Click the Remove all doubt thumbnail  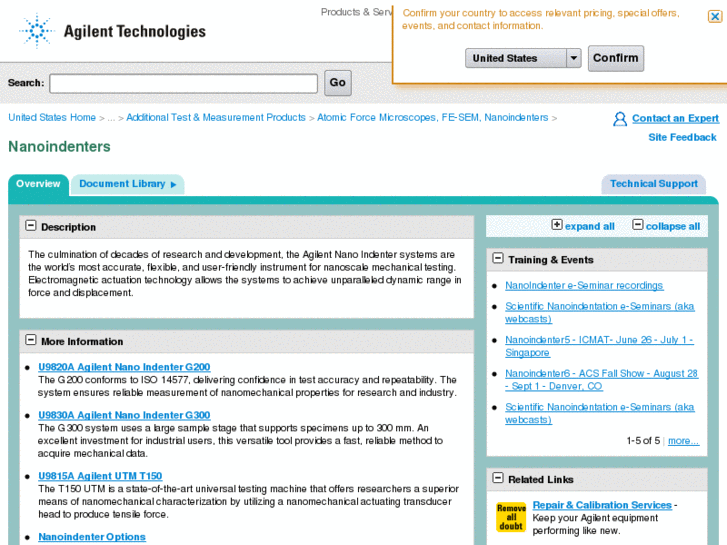click(511, 517)
